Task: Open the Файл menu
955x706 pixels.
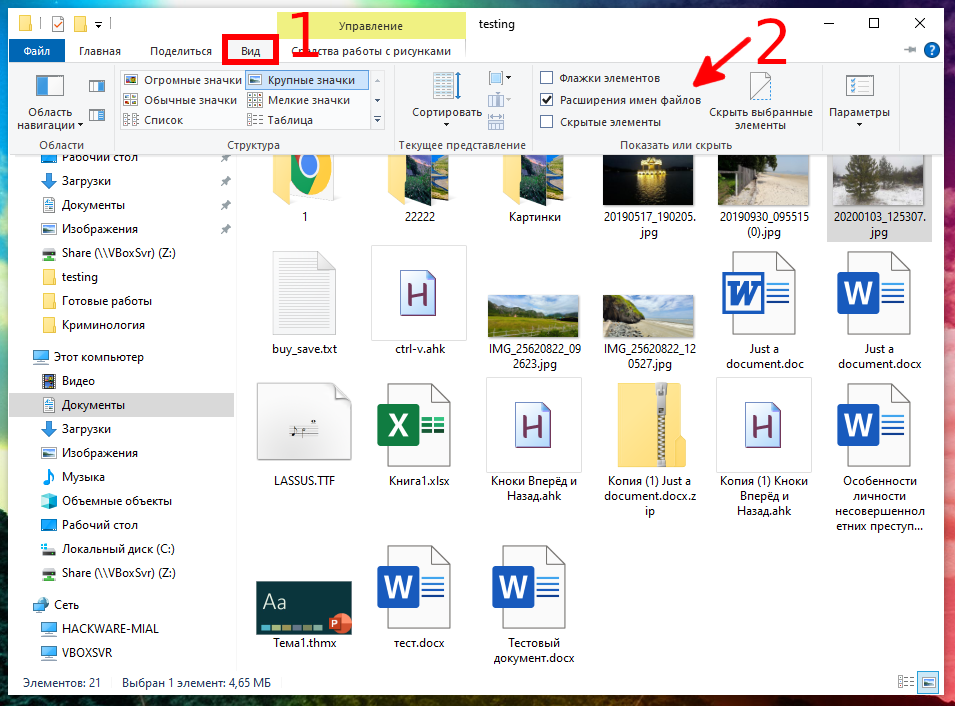Action: [37, 51]
